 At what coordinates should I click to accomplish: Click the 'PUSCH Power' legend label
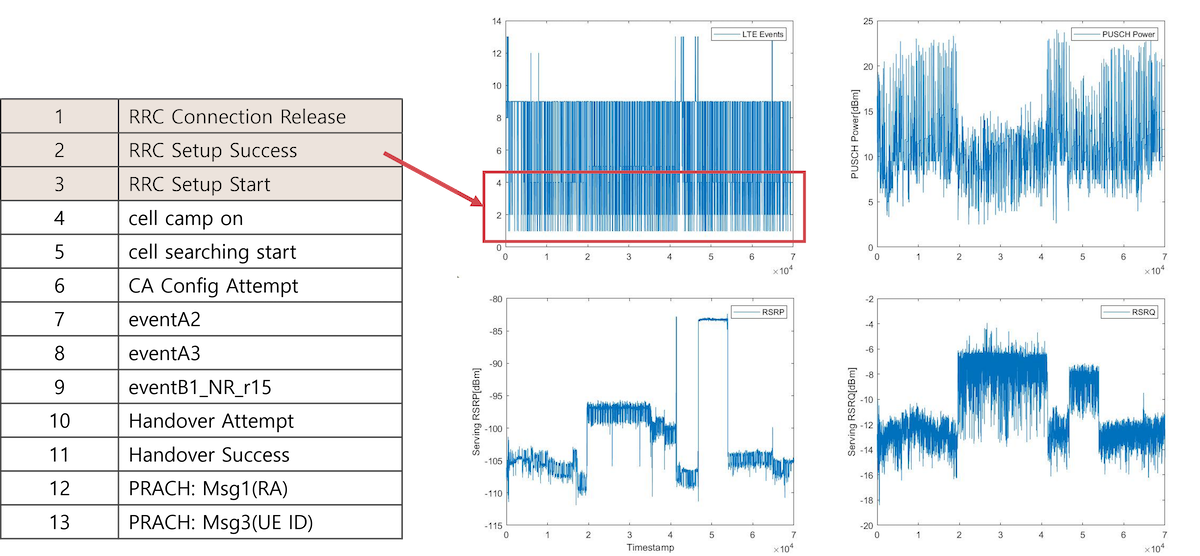[x=1129, y=34]
